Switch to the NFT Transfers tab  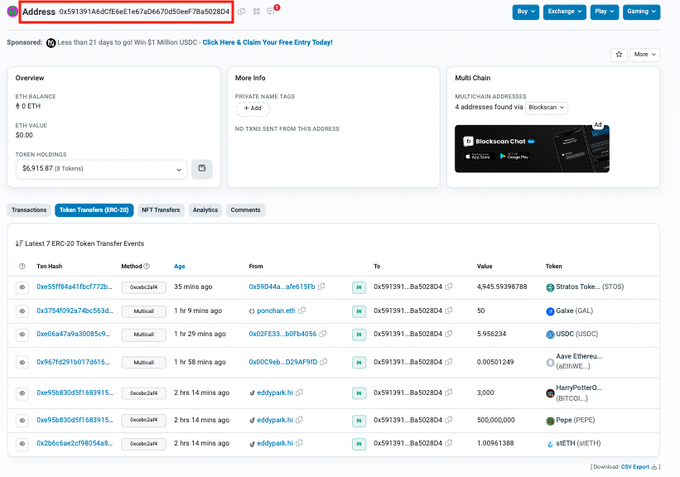point(161,210)
